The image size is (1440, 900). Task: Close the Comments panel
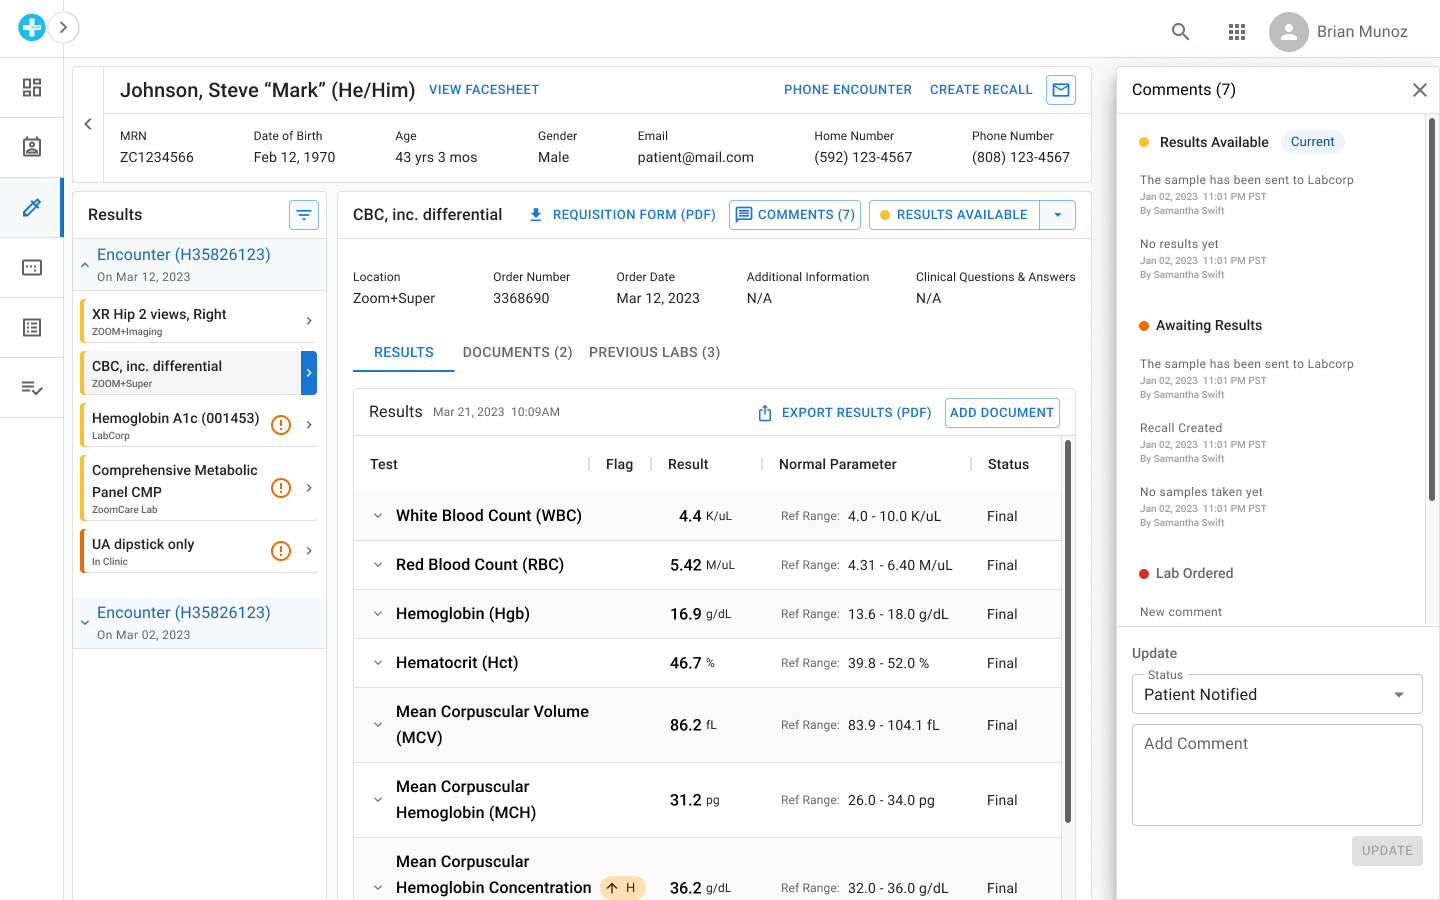(x=1419, y=90)
